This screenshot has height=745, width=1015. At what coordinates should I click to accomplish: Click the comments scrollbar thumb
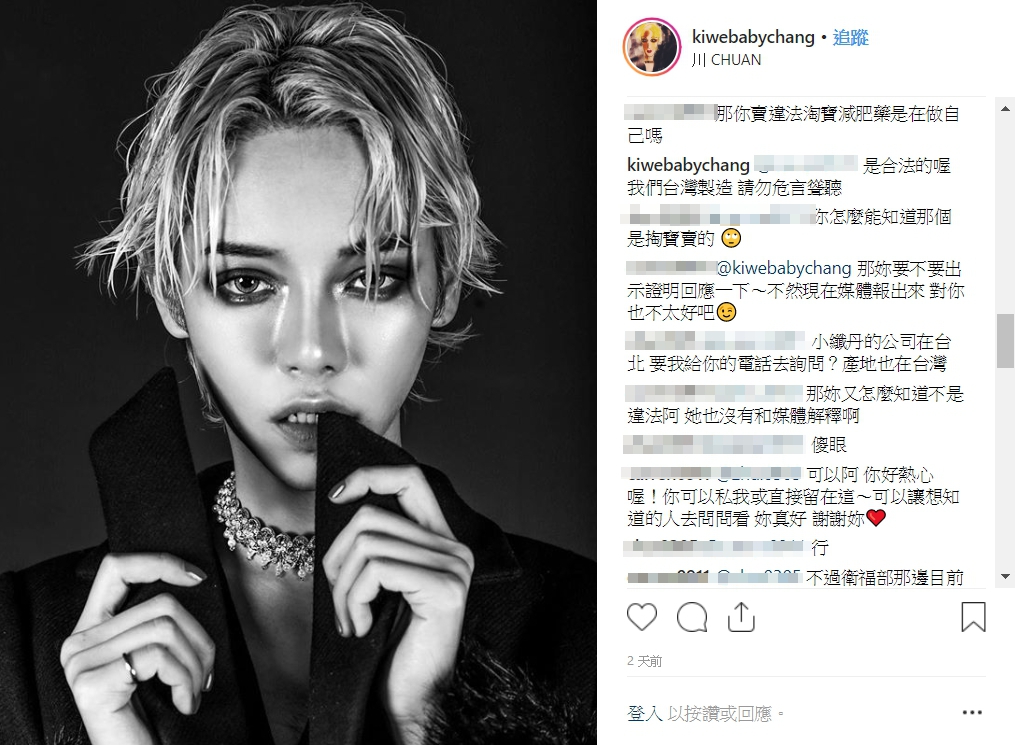(1005, 340)
